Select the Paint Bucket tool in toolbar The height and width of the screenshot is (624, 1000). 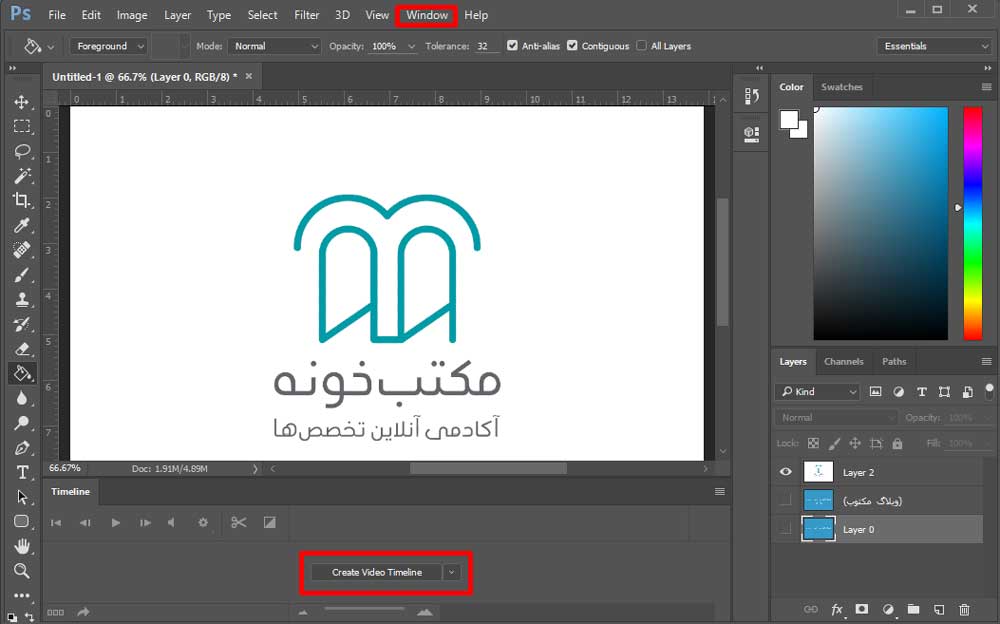pyautogui.click(x=22, y=373)
